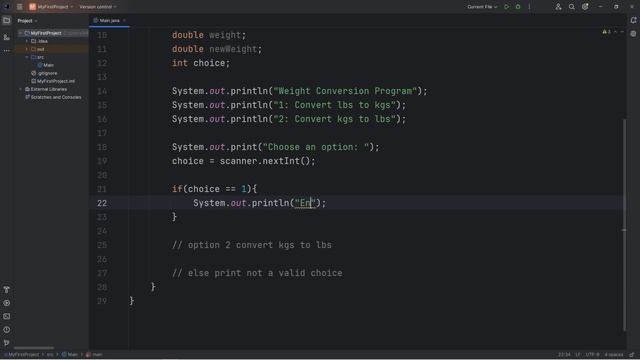Expand the External Libraries node arrow

(x=20, y=89)
